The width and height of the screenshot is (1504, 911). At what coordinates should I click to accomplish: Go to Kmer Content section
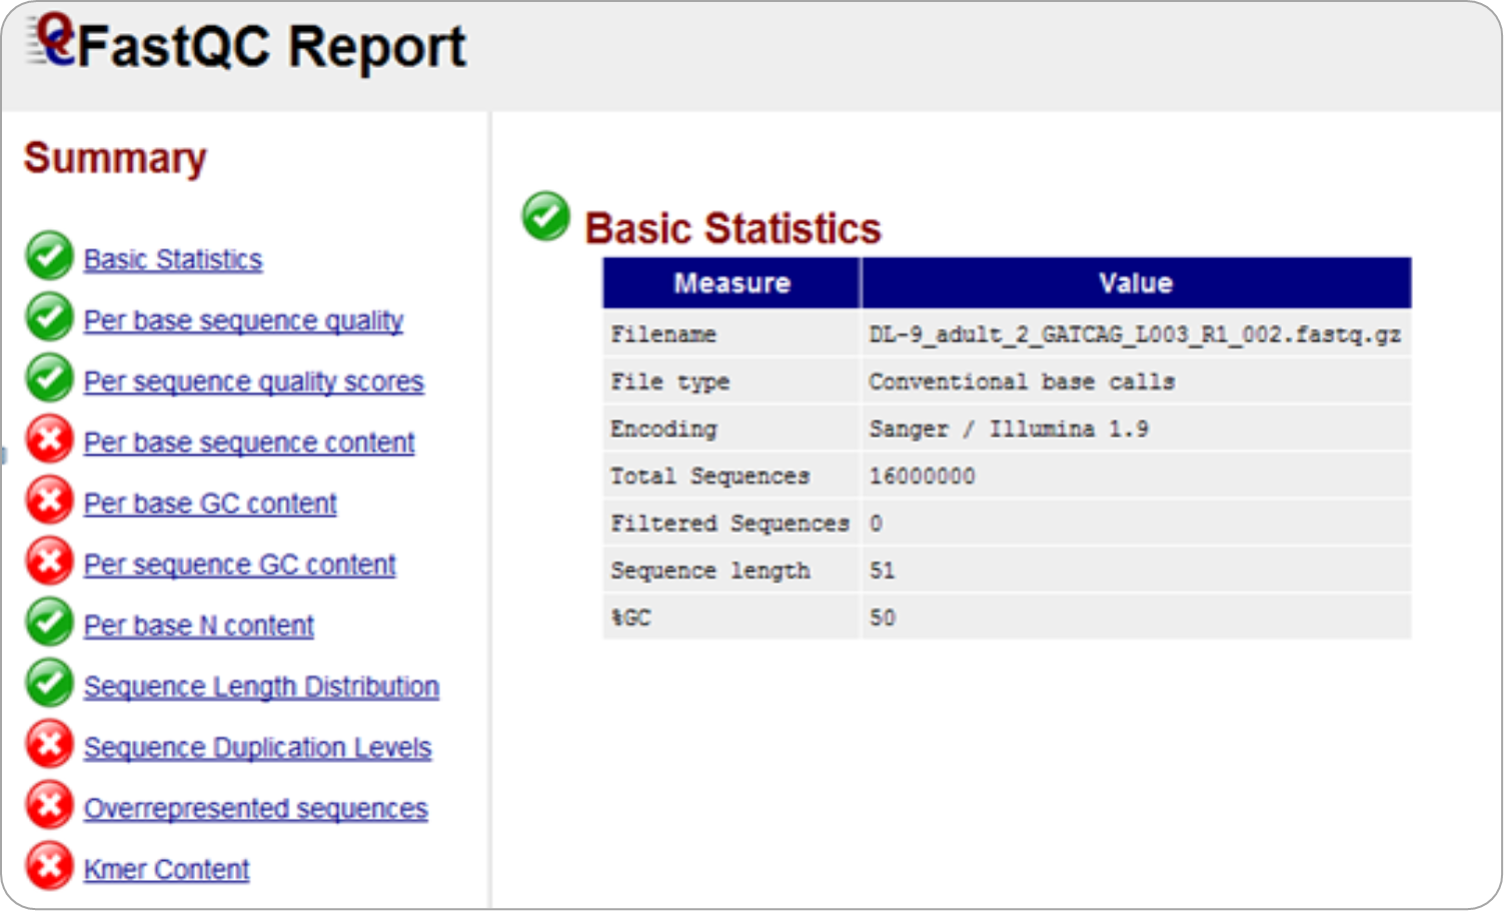[x=167, y=870]
